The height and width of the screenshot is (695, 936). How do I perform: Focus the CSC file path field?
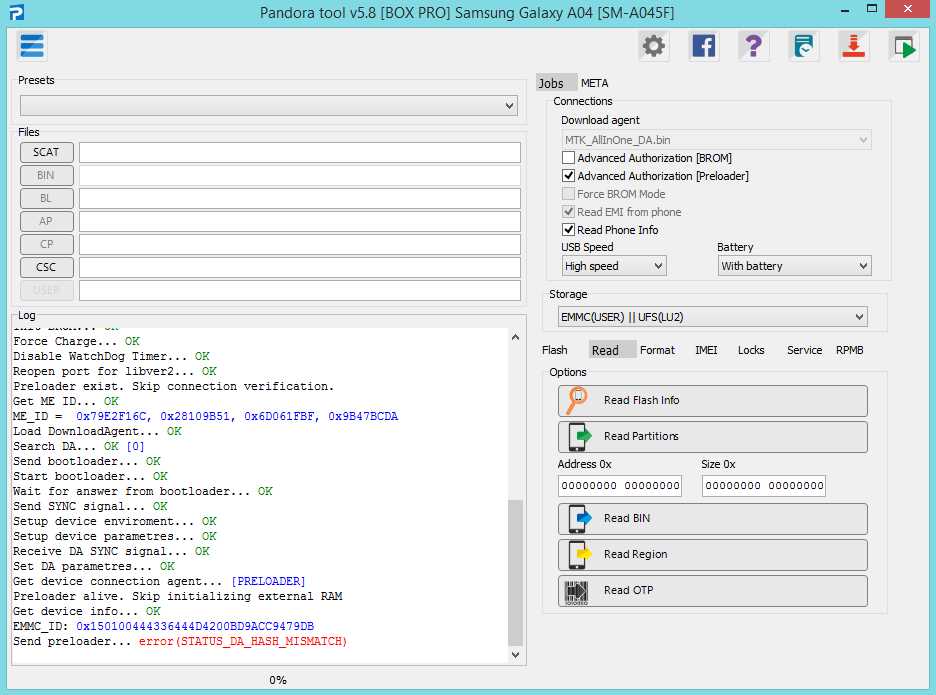pyautogui.click(x=300, y=267)
